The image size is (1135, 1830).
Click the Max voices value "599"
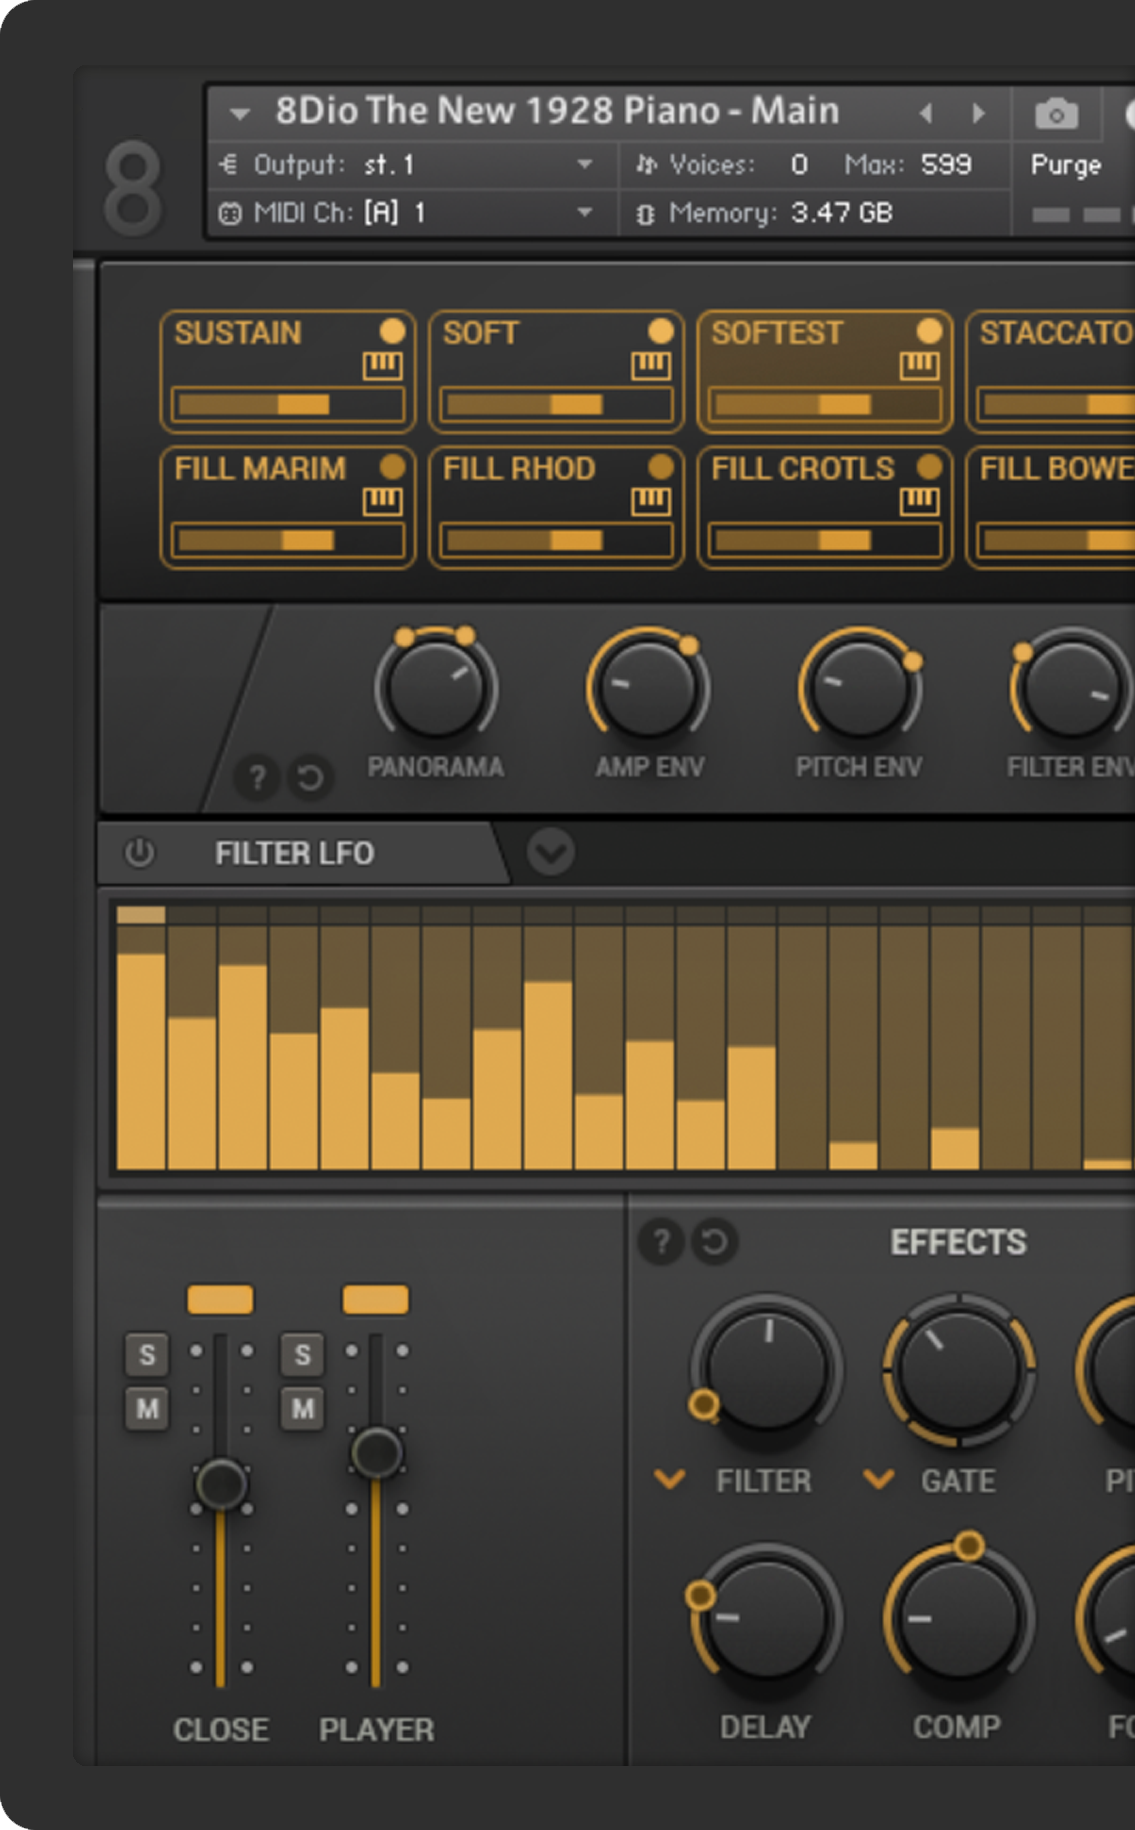point(946,164)
